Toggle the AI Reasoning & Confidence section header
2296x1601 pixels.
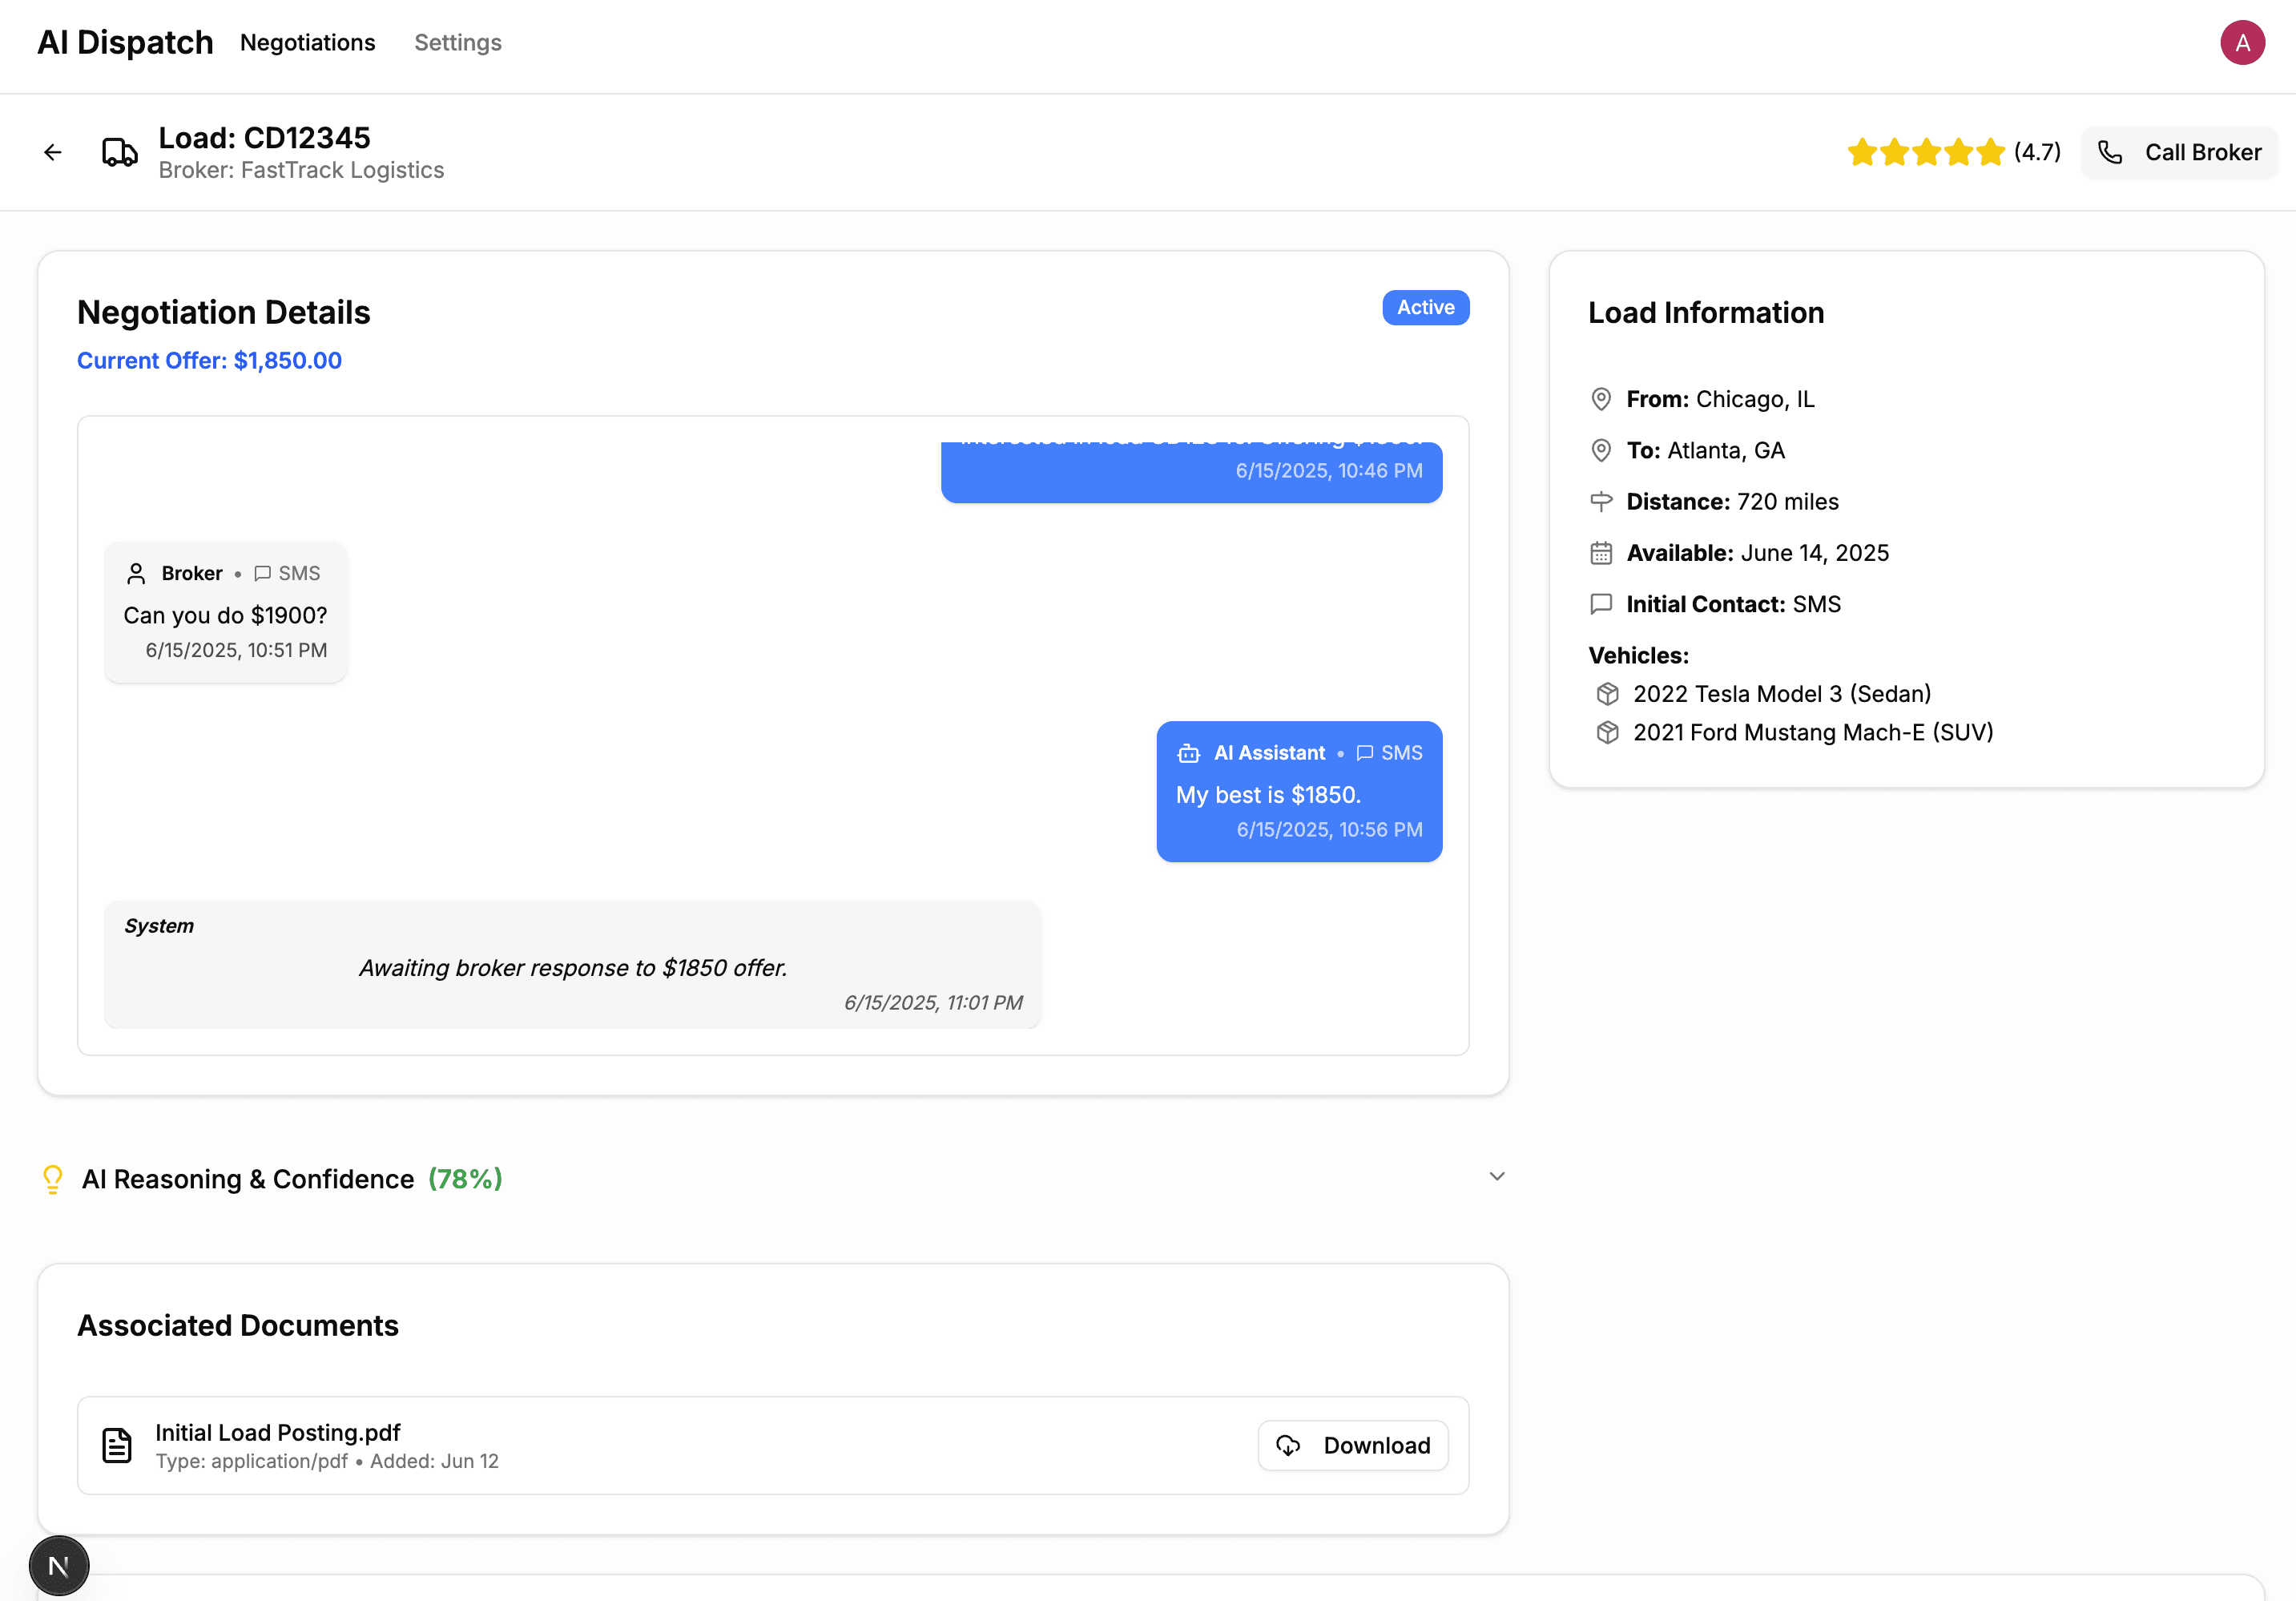click(x=248, y=1179)
